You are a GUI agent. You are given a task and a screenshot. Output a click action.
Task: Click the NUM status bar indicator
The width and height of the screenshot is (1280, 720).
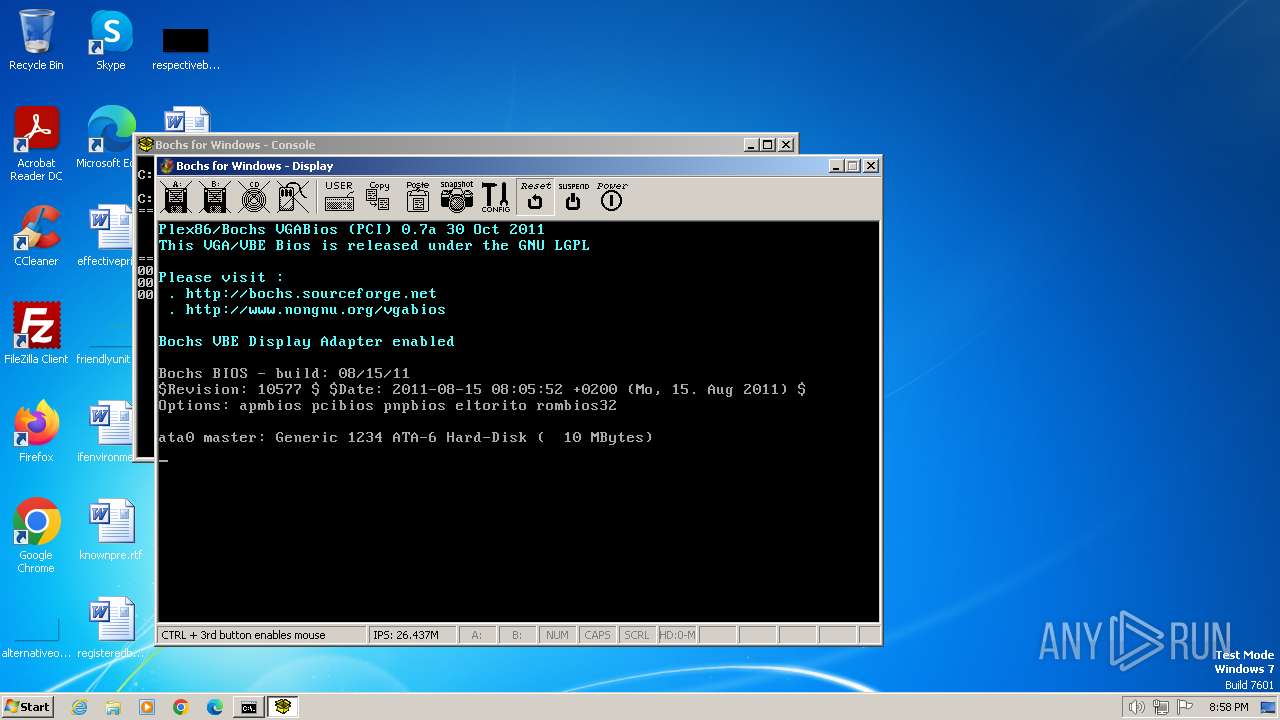pos(557,635)
